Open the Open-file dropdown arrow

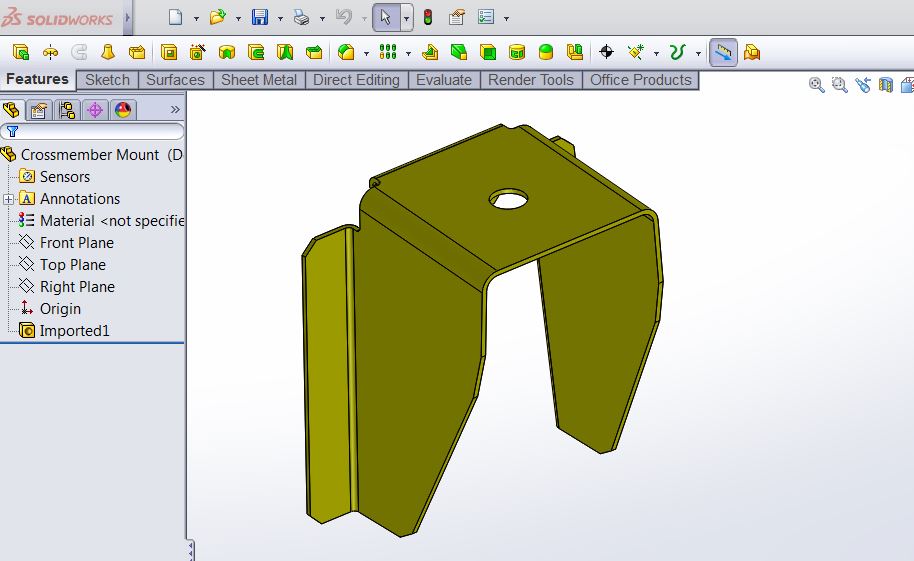tap(238, 18)
